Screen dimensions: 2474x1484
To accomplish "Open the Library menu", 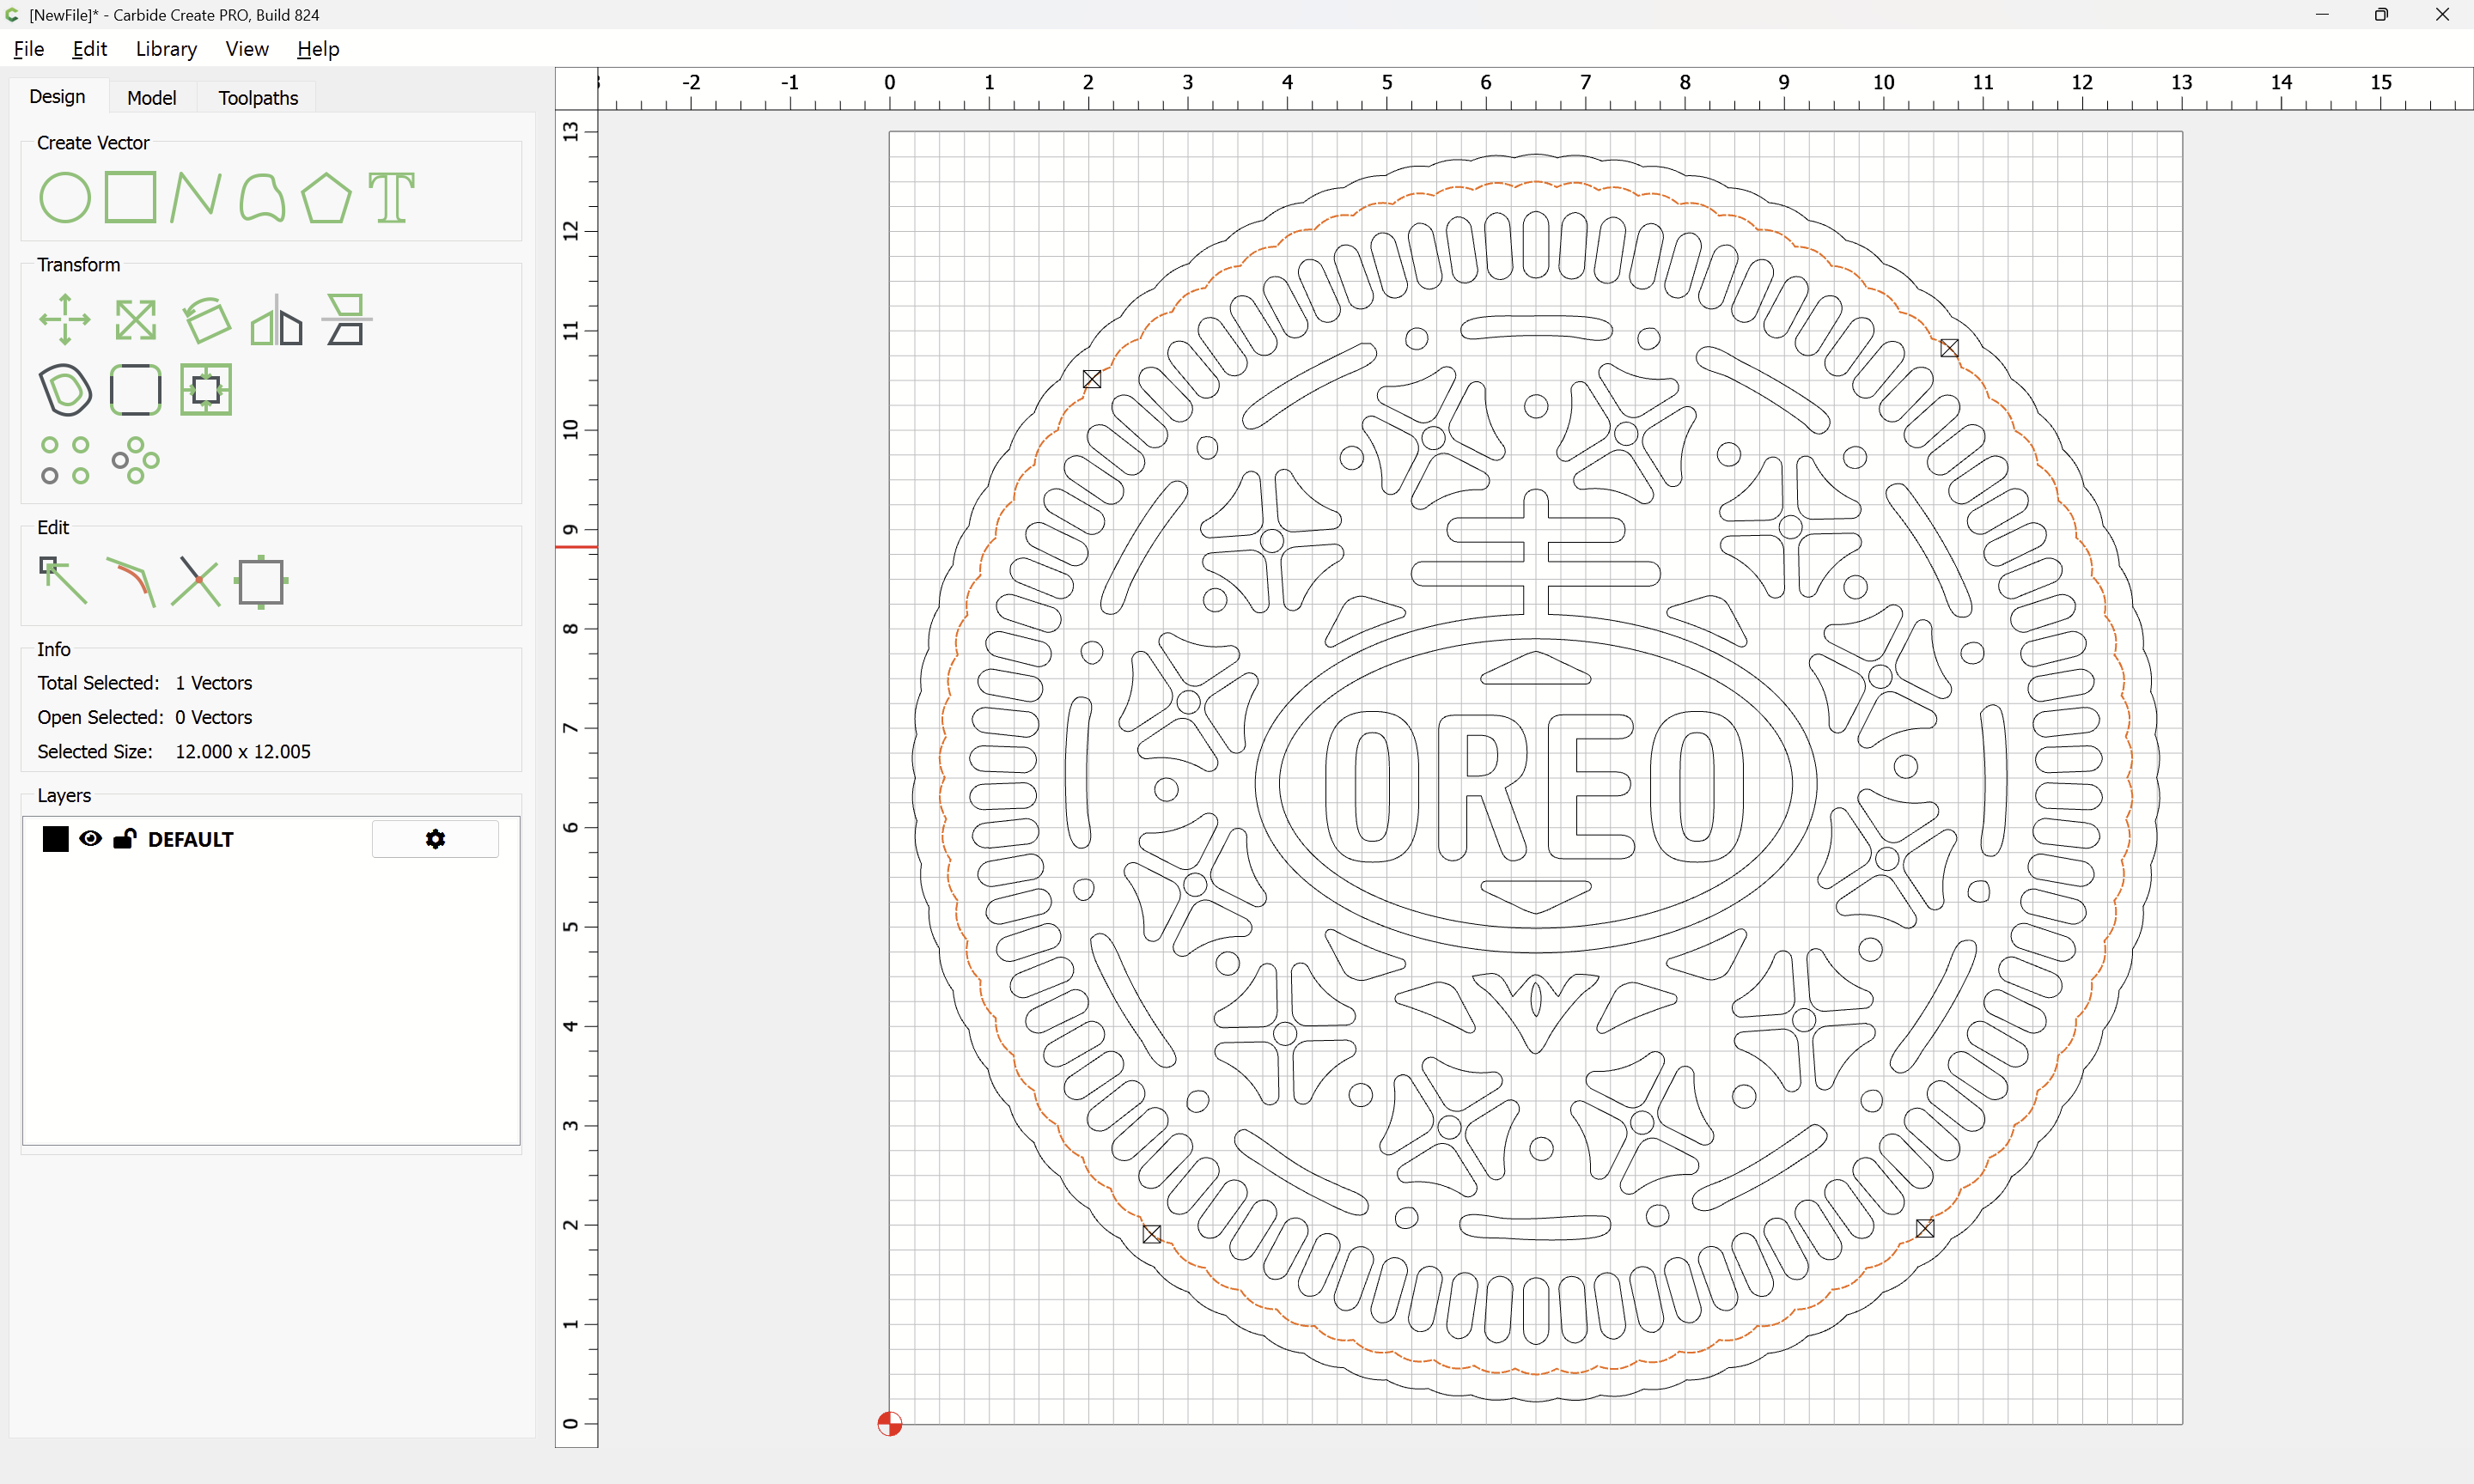I will pyautogui.click(x=166, y=49).
